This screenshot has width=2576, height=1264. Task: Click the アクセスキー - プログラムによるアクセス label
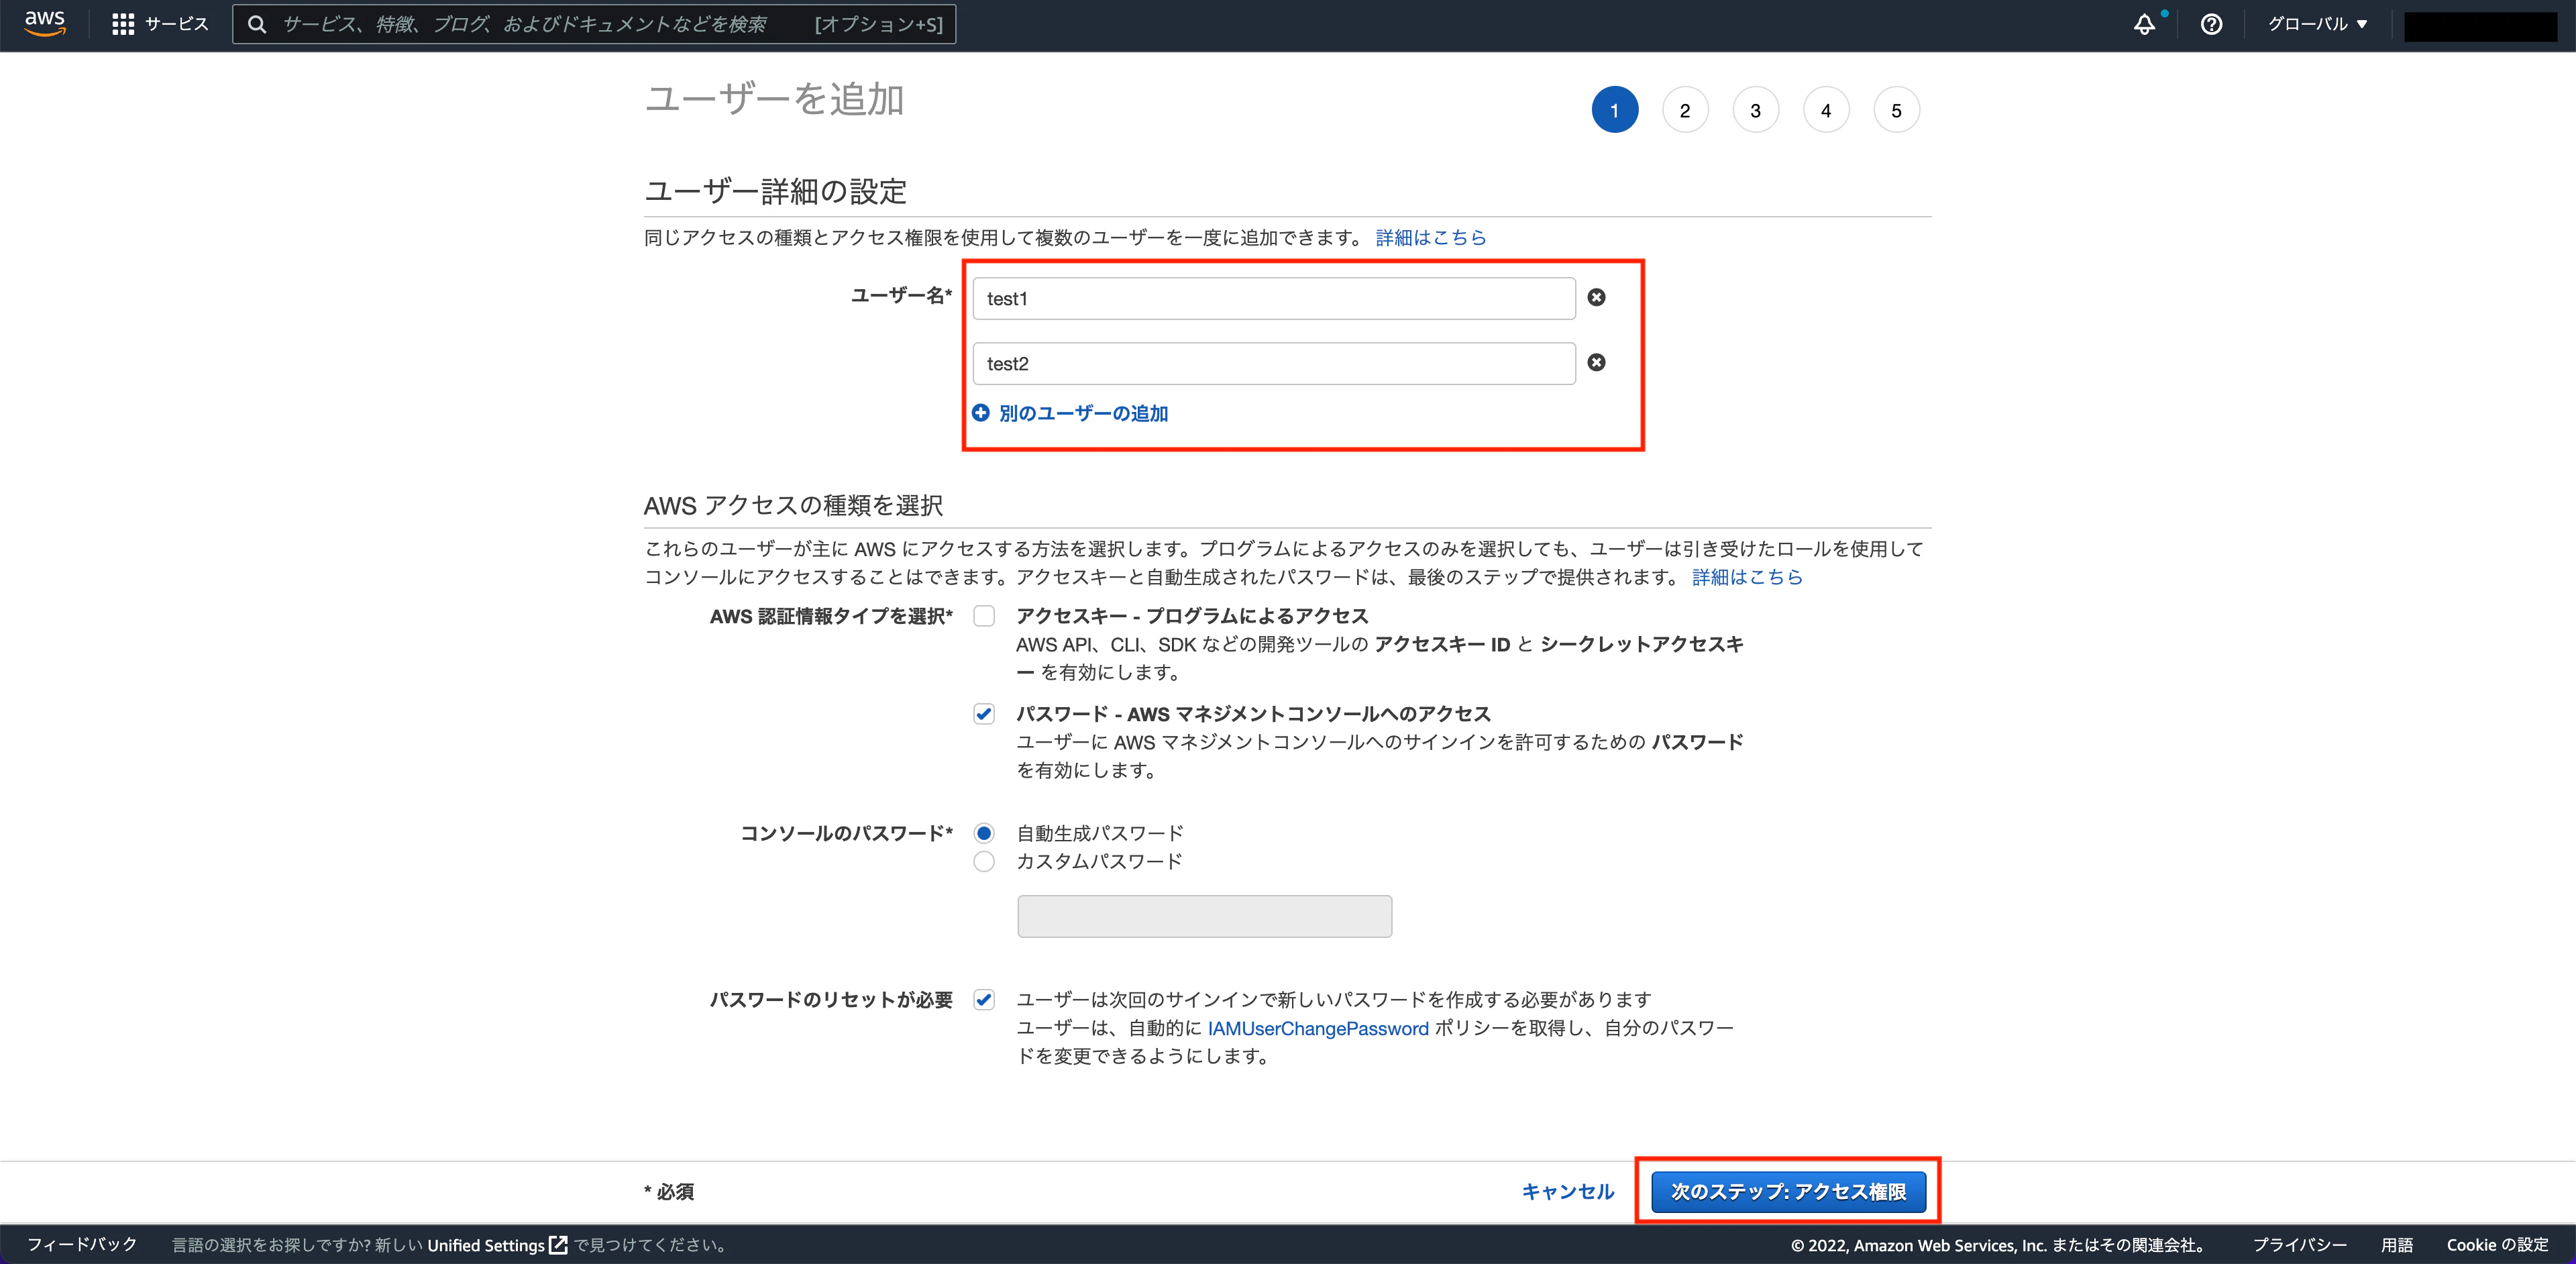(1192, 616)
